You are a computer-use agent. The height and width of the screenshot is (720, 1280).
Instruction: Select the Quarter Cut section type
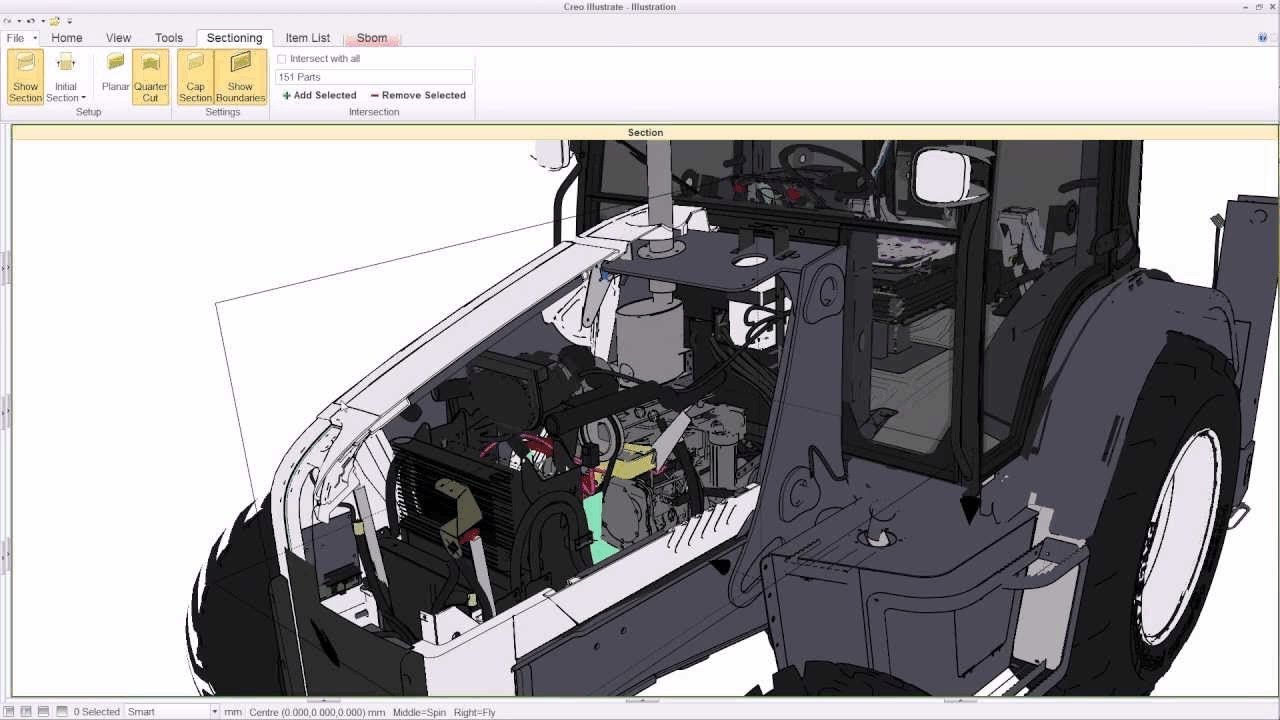pyautogui.click(x=150, y=77)
